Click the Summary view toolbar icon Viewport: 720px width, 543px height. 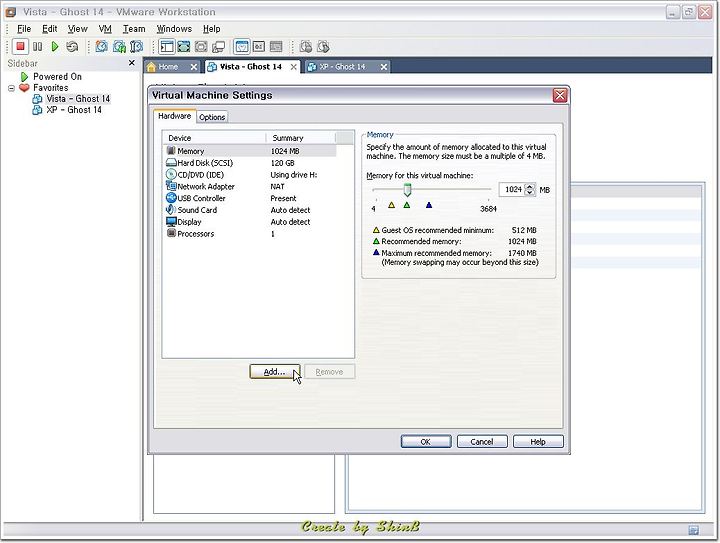[x=242, y=46]
